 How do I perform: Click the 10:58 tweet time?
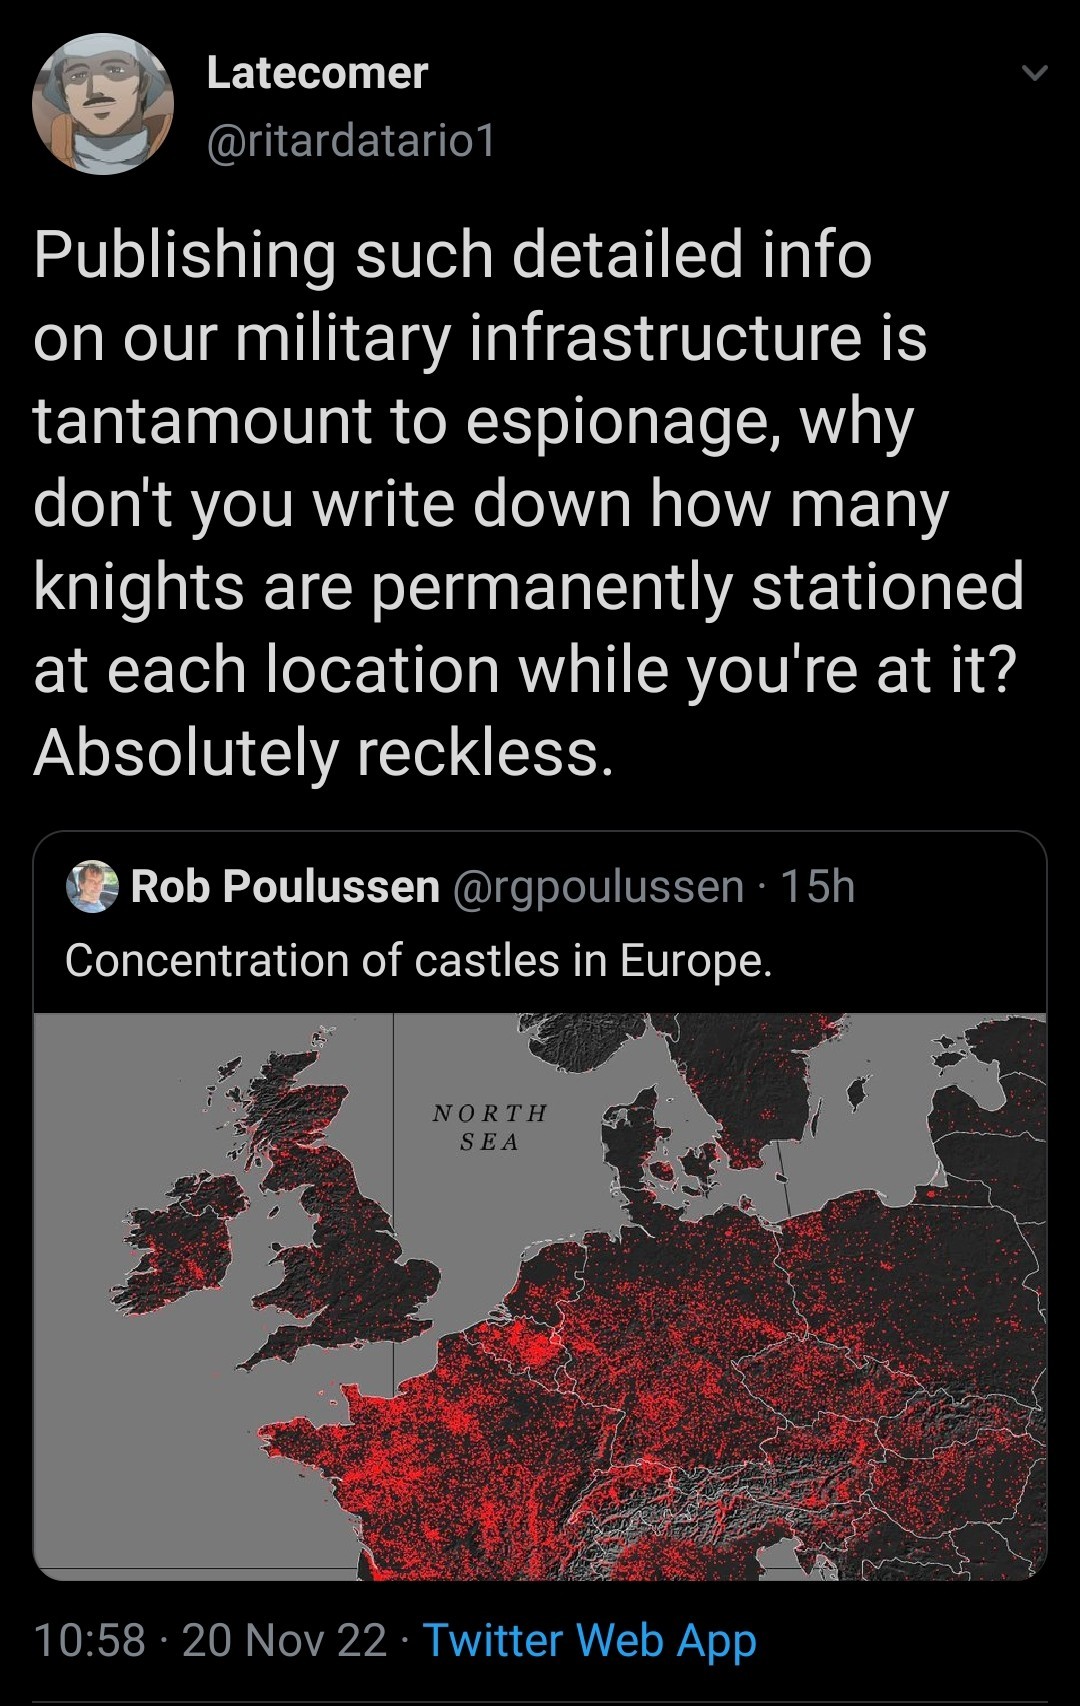click(89, 1641)
